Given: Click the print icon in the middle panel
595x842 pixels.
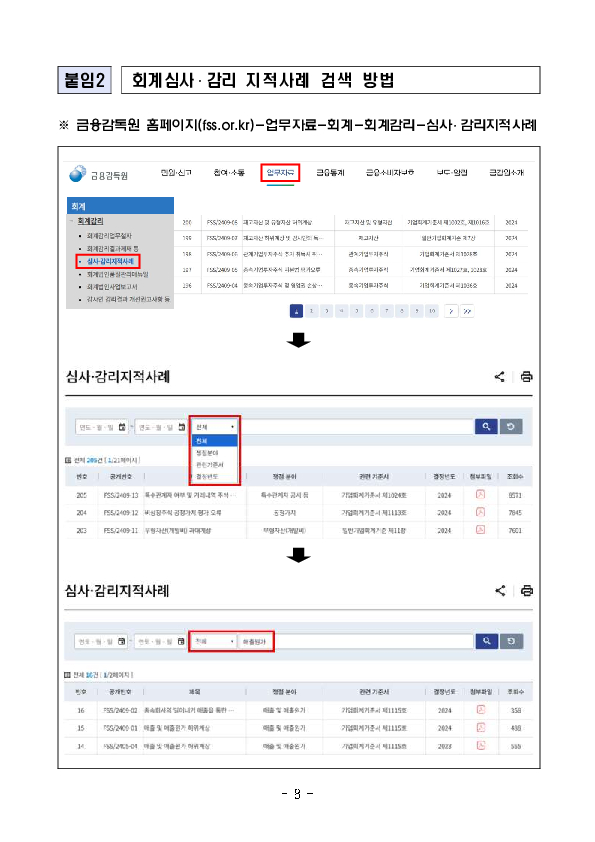Looking at the screenshot, I should (526, 376).
